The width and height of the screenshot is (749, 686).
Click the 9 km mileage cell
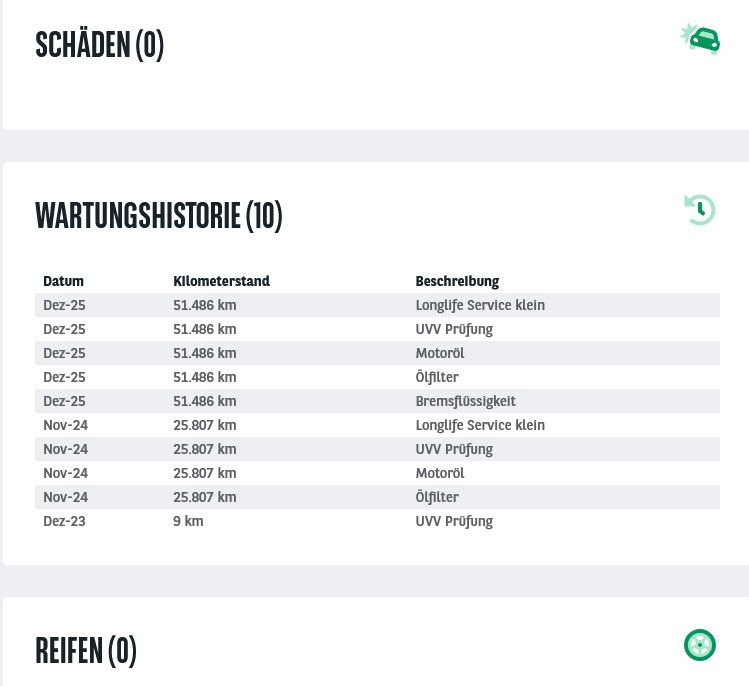tap(188, 521)
